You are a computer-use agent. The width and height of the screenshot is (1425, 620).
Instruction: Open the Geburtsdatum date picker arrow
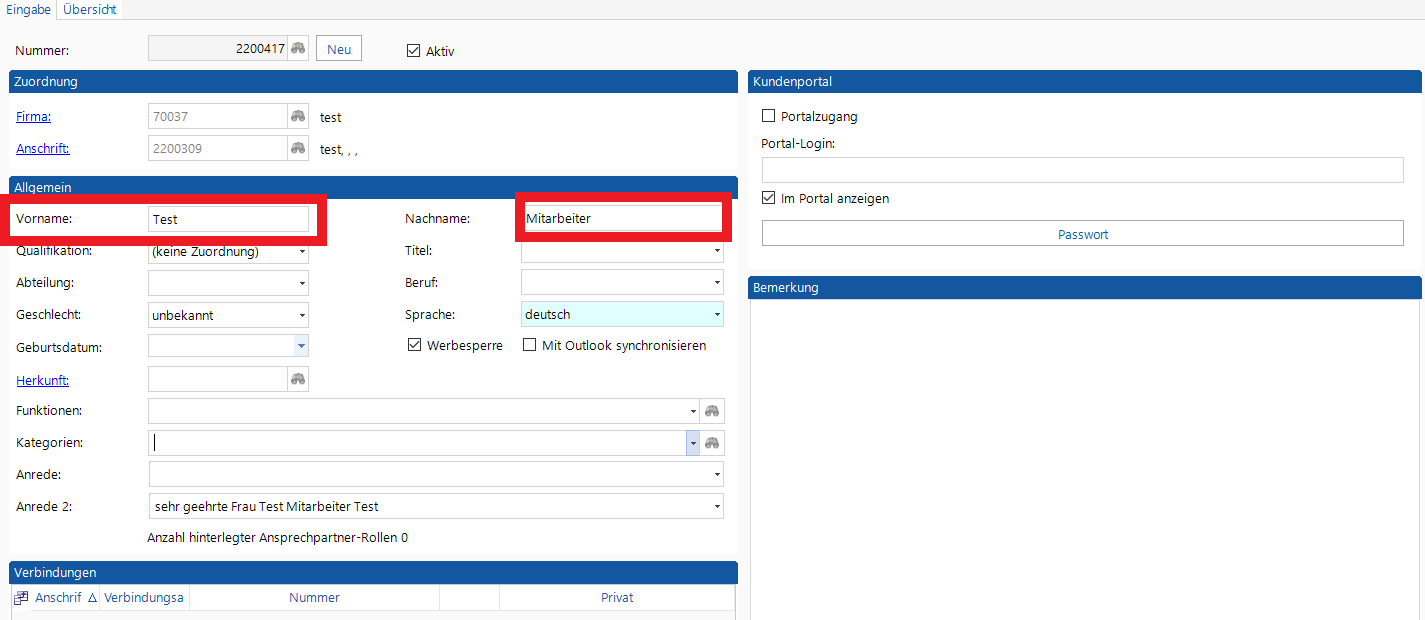click(301, 347)
